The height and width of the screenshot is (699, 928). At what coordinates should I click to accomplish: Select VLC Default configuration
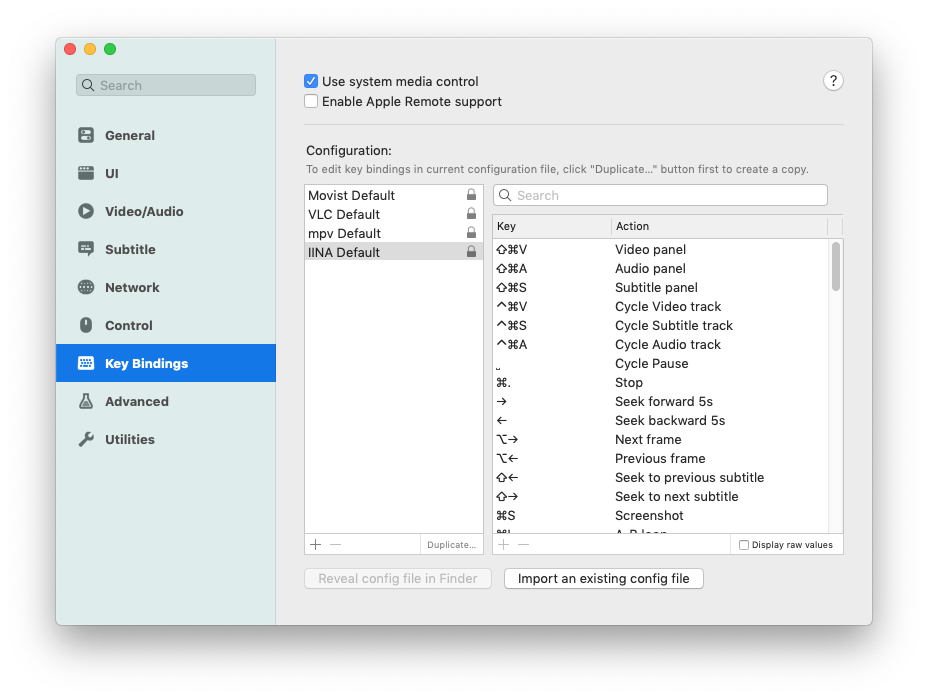coord(394,214)
